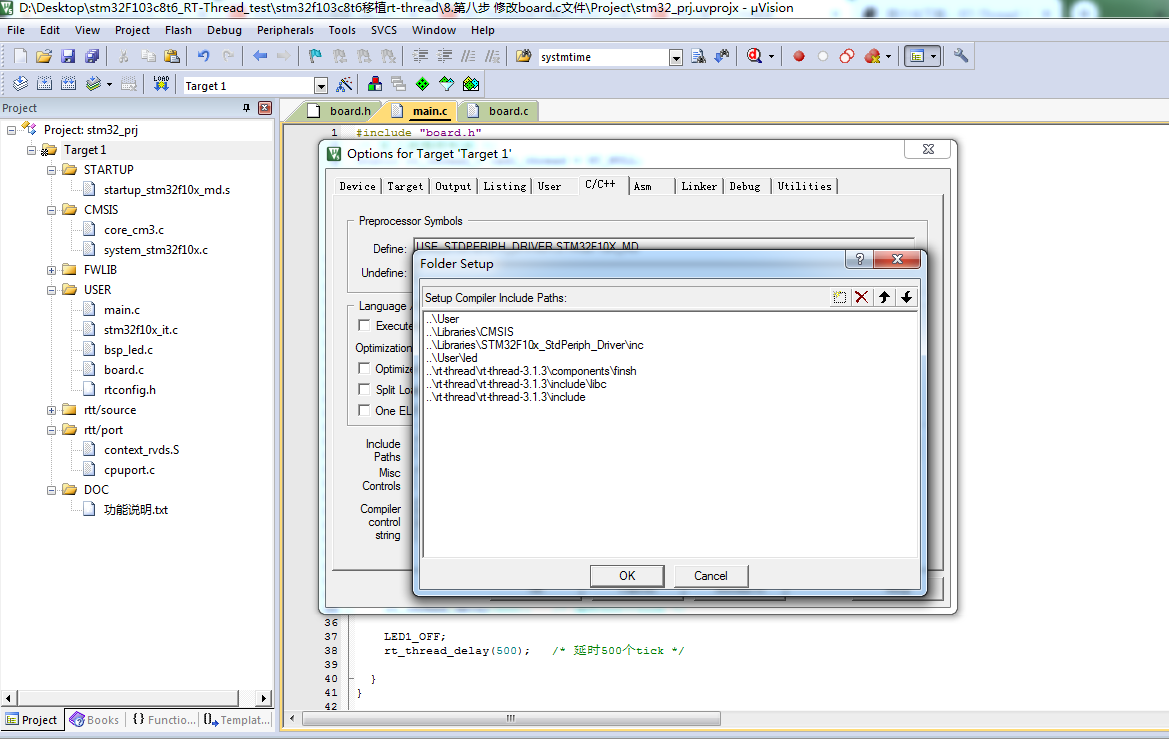Open the File menu

click(16, 30)
